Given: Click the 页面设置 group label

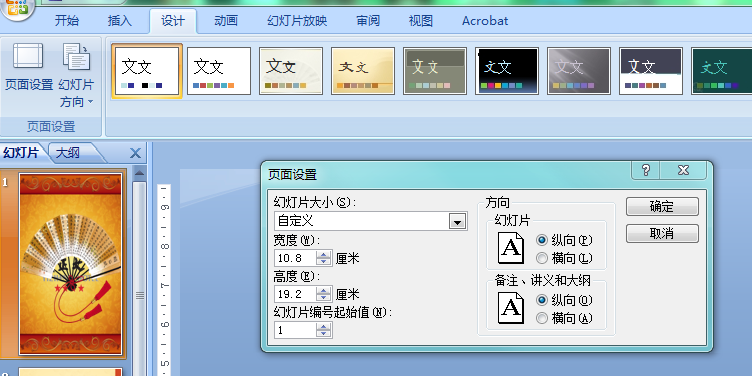Looking at the screenshot, I should [51, 127].
